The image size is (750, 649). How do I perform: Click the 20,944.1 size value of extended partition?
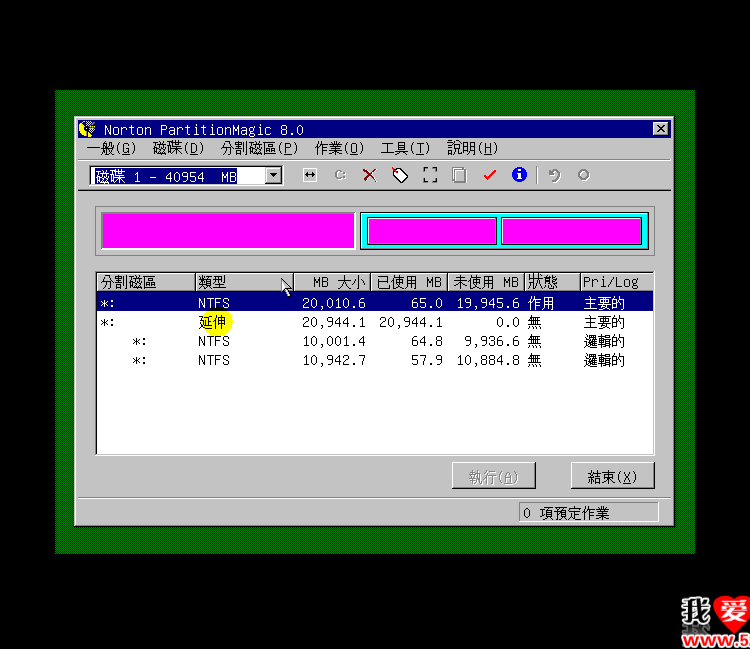[x=334, y=322]
